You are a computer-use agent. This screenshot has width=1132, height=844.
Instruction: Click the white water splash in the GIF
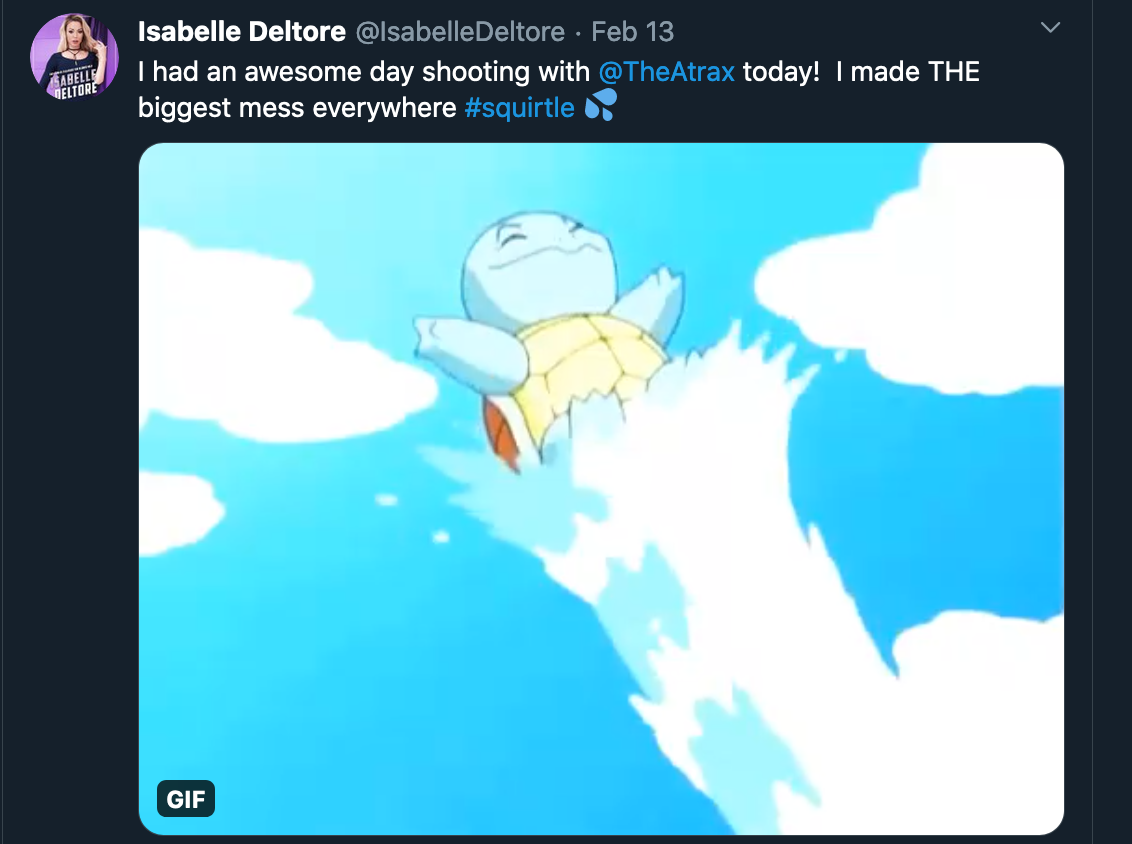click(722, 578)
